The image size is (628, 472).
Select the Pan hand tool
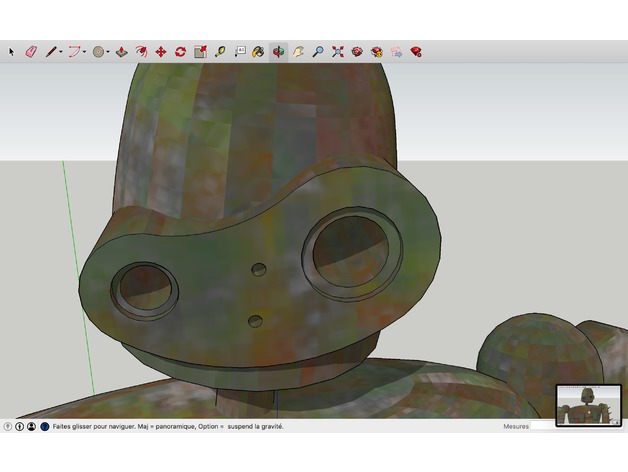point(298,52)
